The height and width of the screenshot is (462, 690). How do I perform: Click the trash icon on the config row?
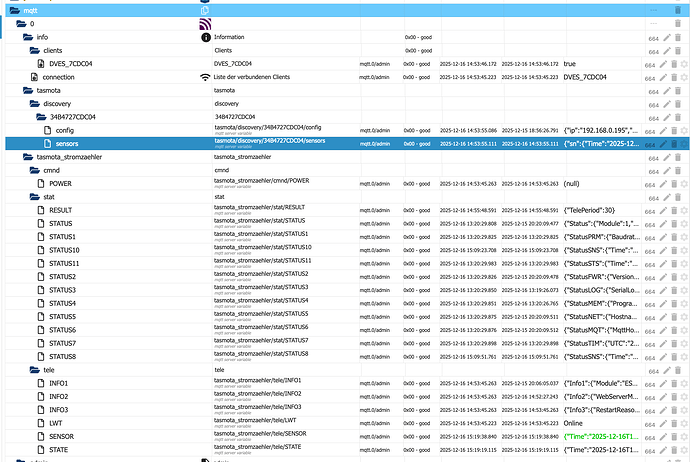point(674,130)
